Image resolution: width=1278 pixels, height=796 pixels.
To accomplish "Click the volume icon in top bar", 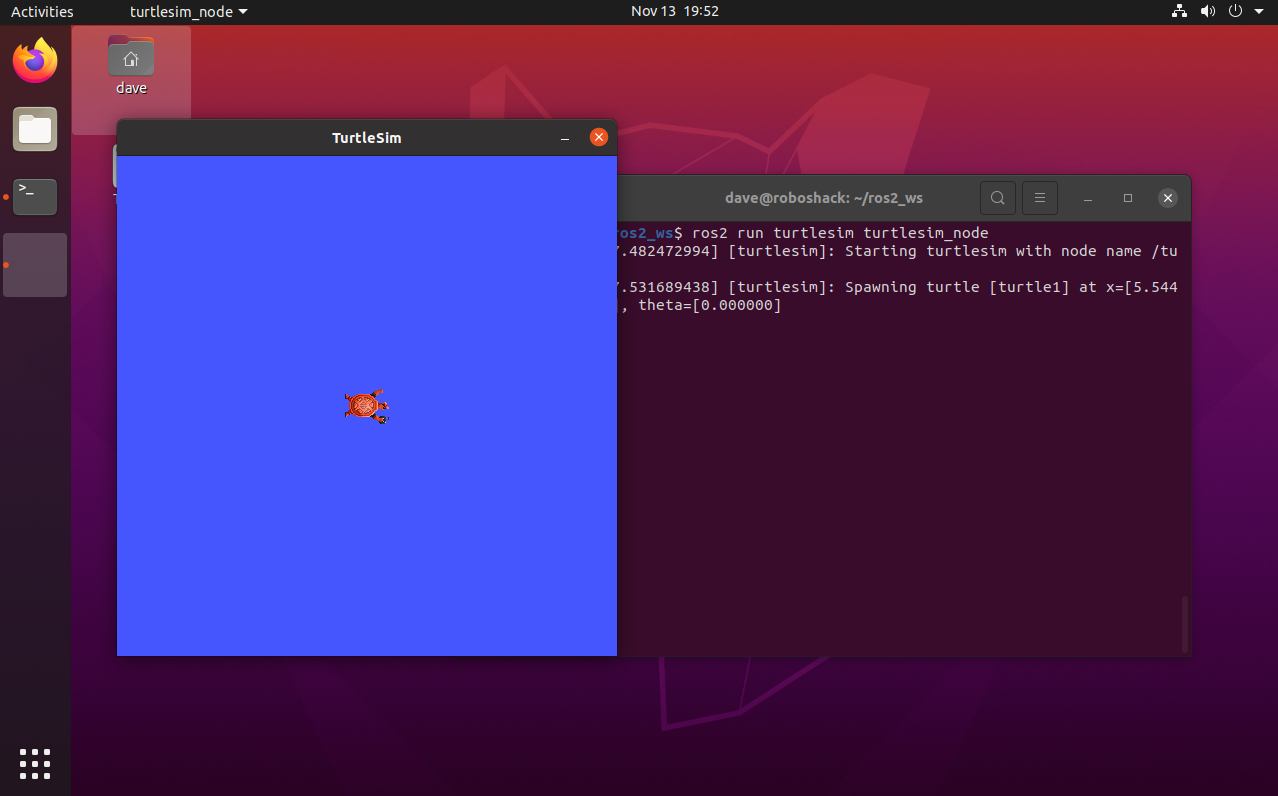I will pyautogui.click(x=1207, y=11).
